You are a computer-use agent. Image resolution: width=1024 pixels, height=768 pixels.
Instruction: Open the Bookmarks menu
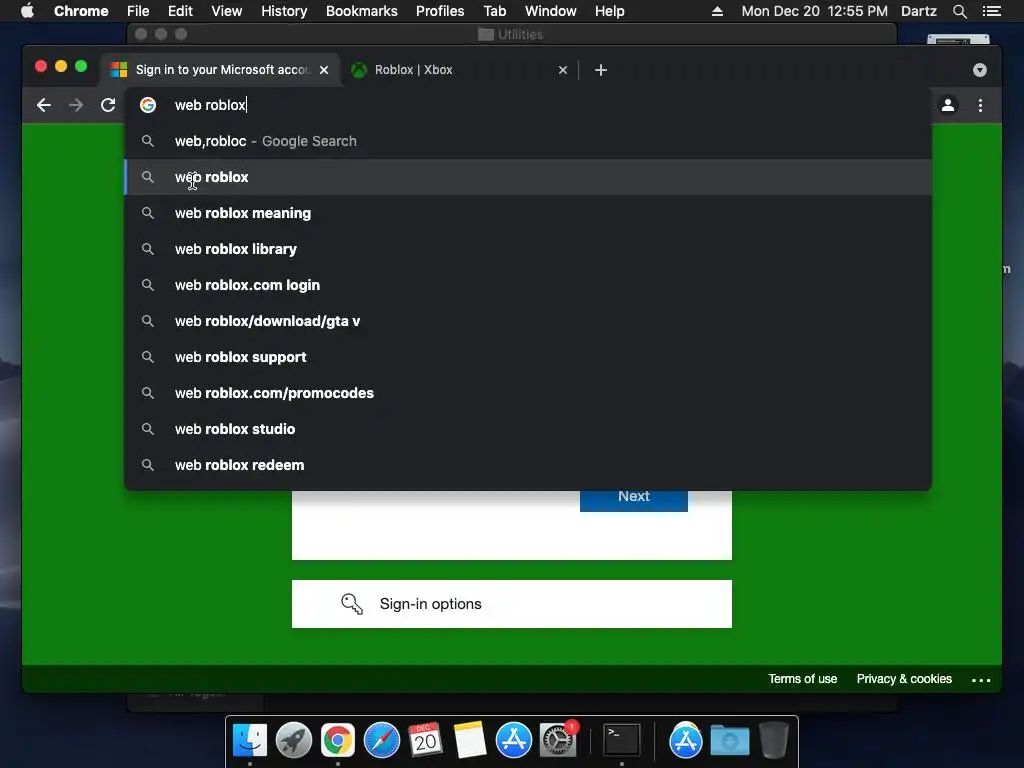361,11
